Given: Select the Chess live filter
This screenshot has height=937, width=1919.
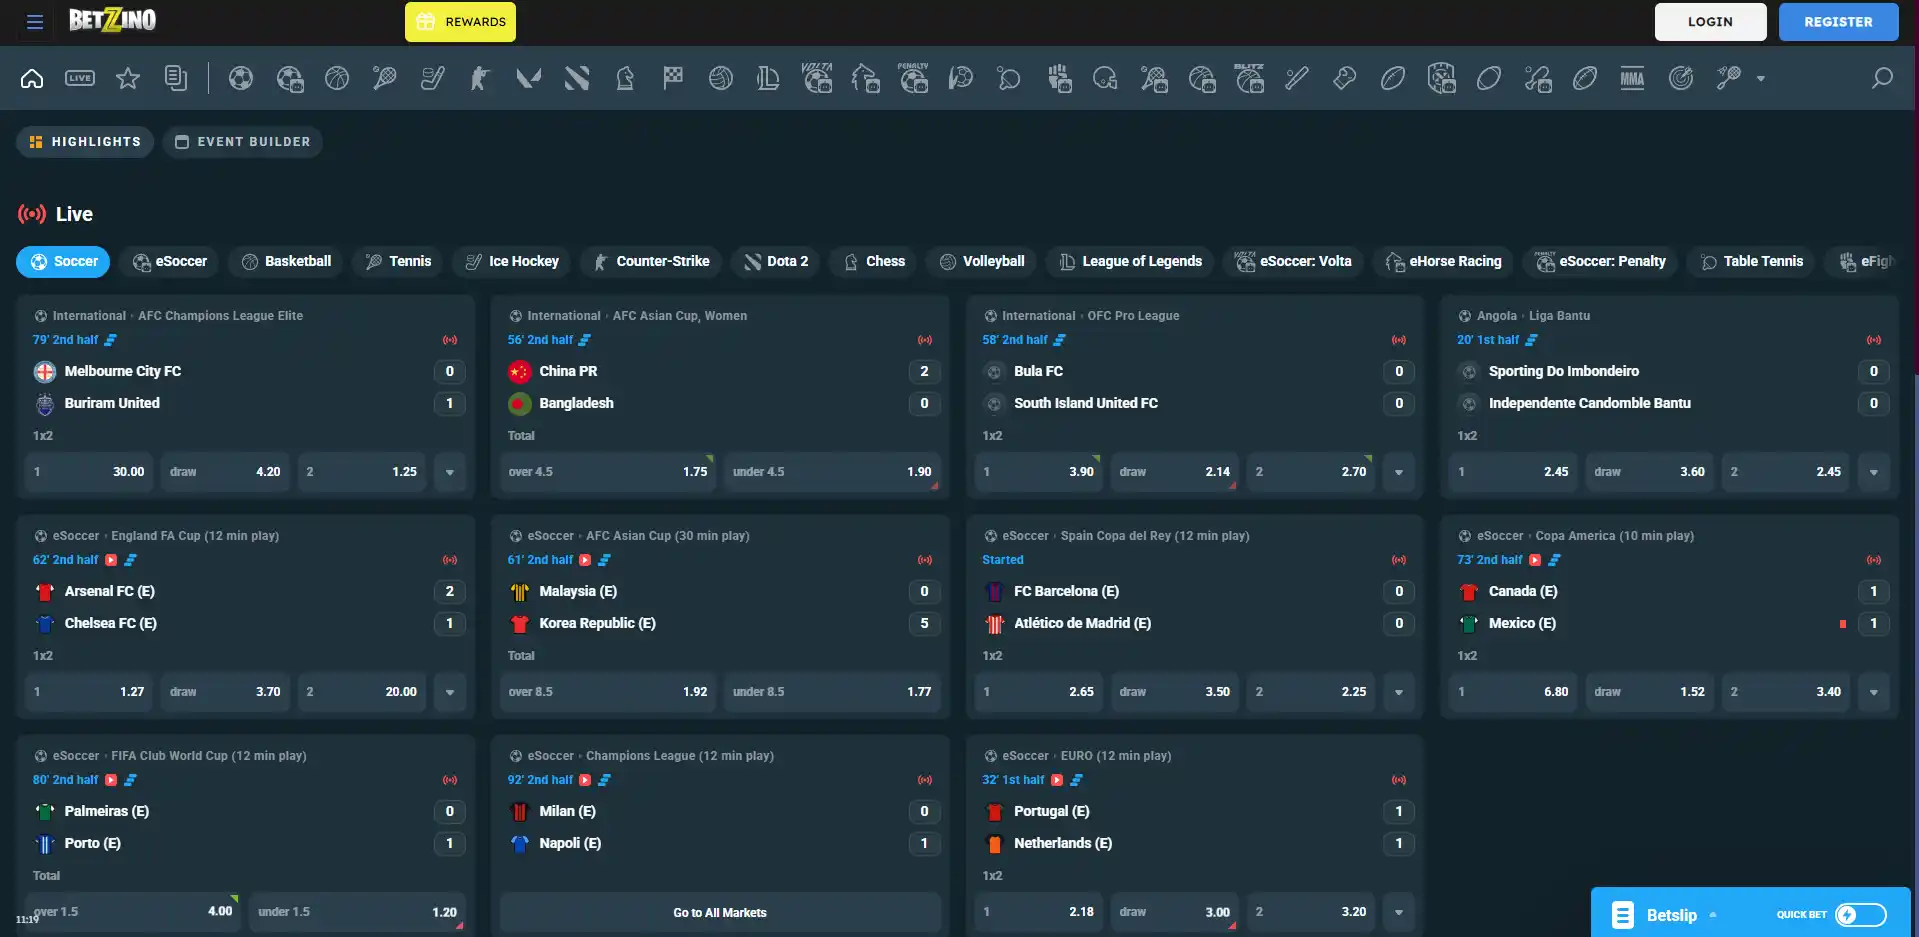Looking at the screenshot, I should point(875,262).
